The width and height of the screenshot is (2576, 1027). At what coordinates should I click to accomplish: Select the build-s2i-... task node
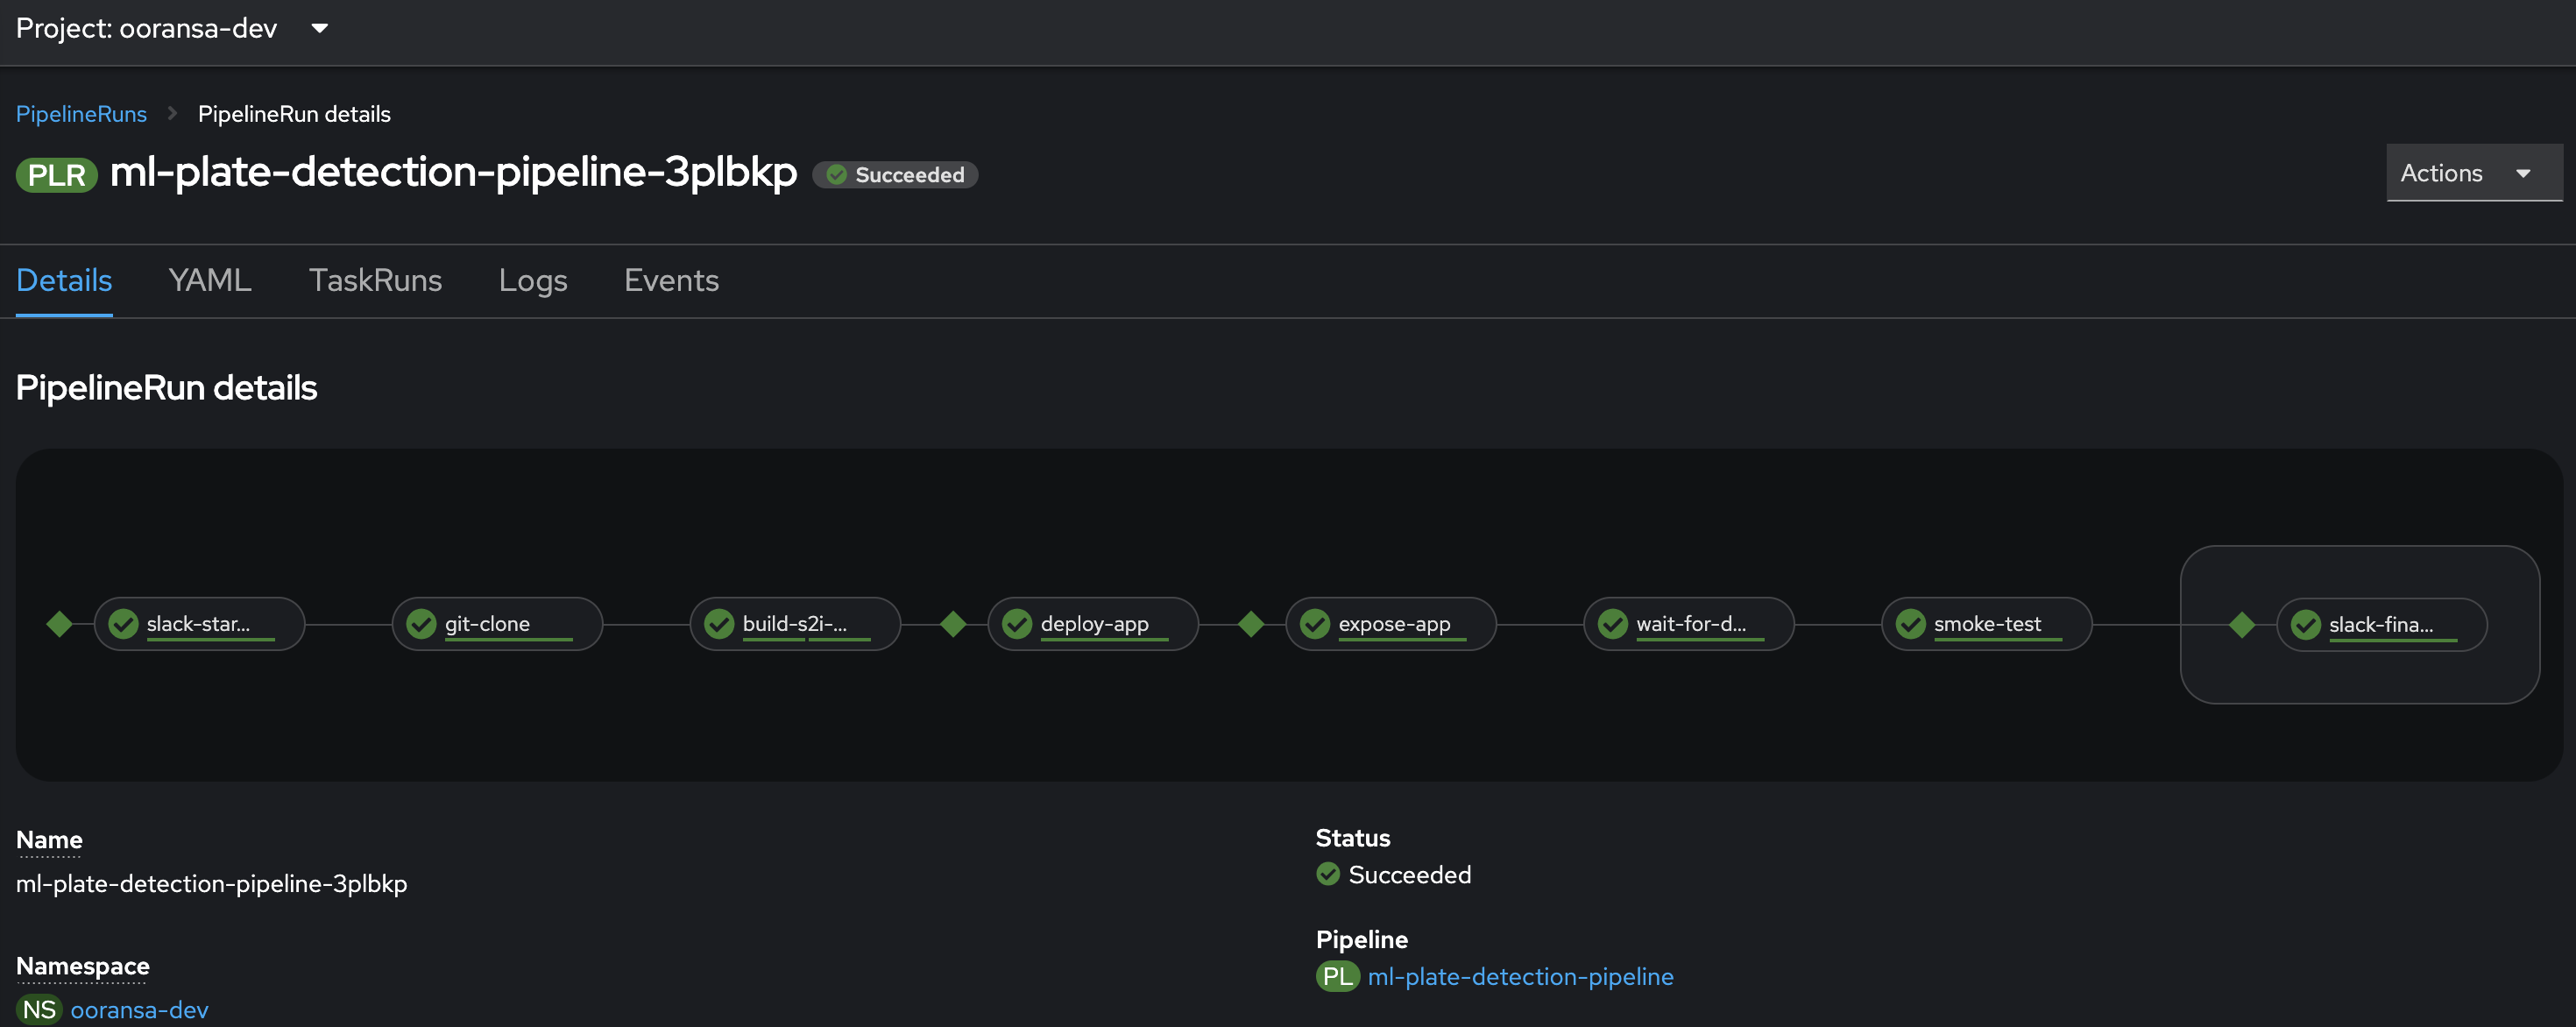pos(795,624)
